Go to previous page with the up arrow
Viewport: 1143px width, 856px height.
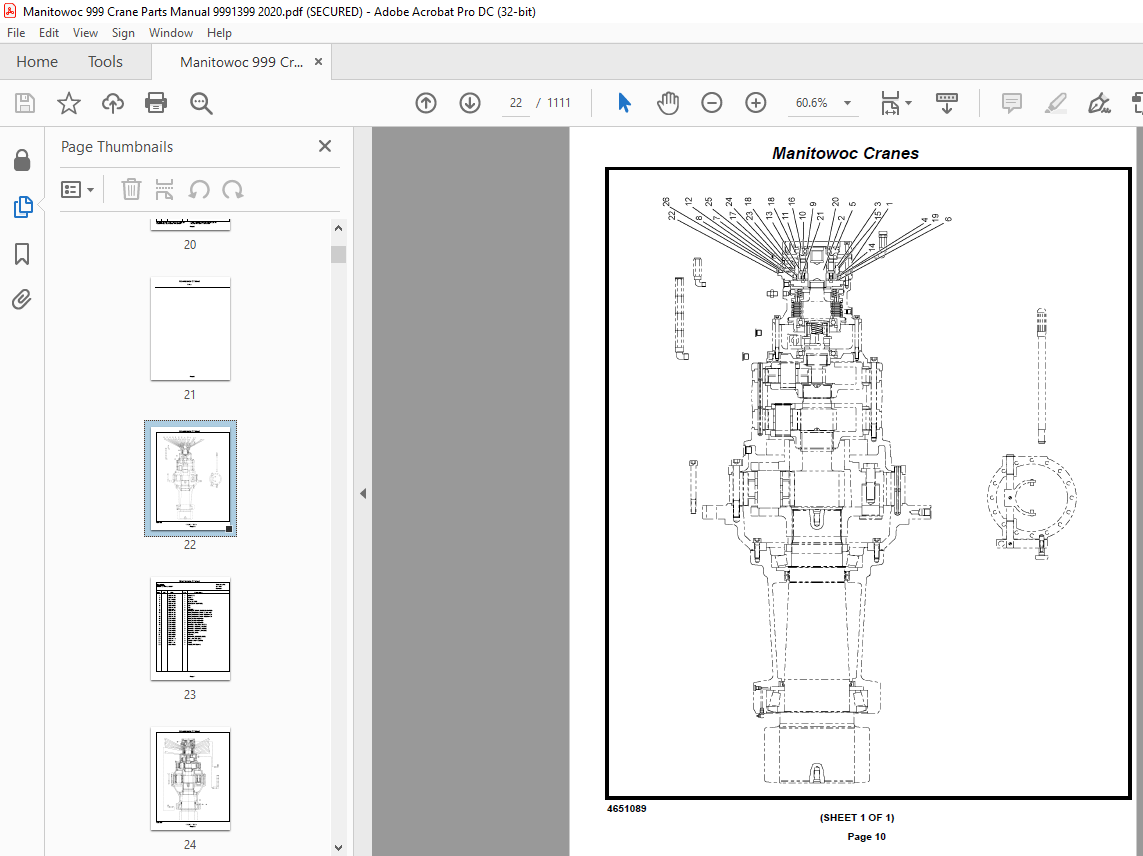coord(426,103)
